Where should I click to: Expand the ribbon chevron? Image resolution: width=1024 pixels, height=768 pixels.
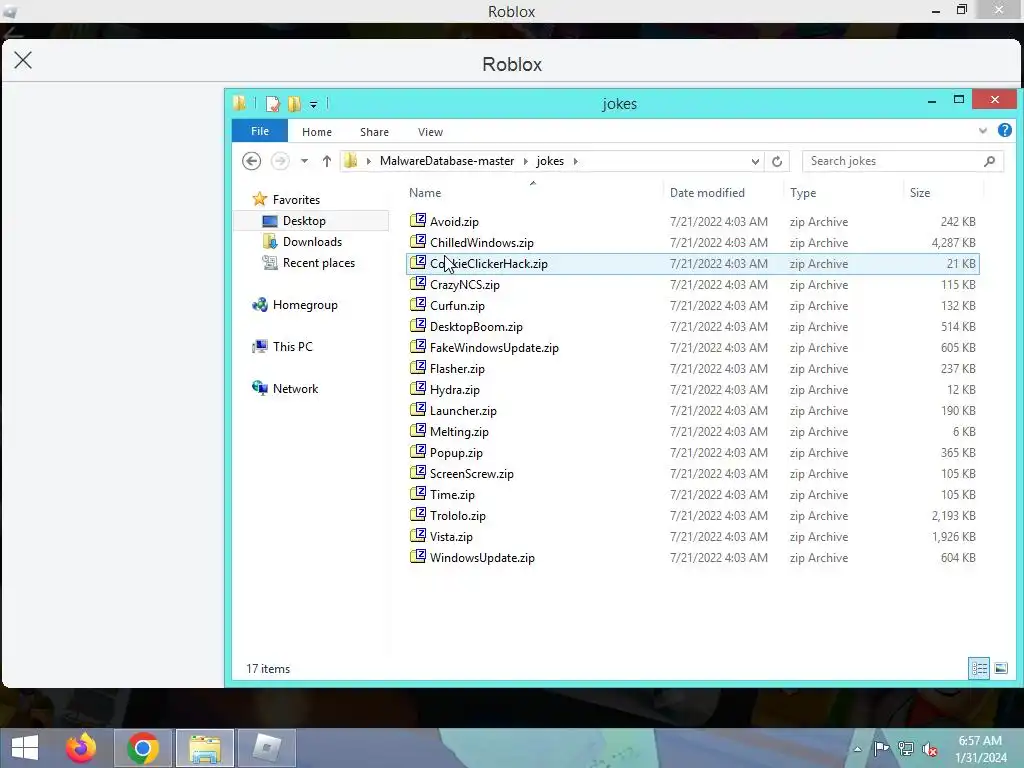point(982,131)
